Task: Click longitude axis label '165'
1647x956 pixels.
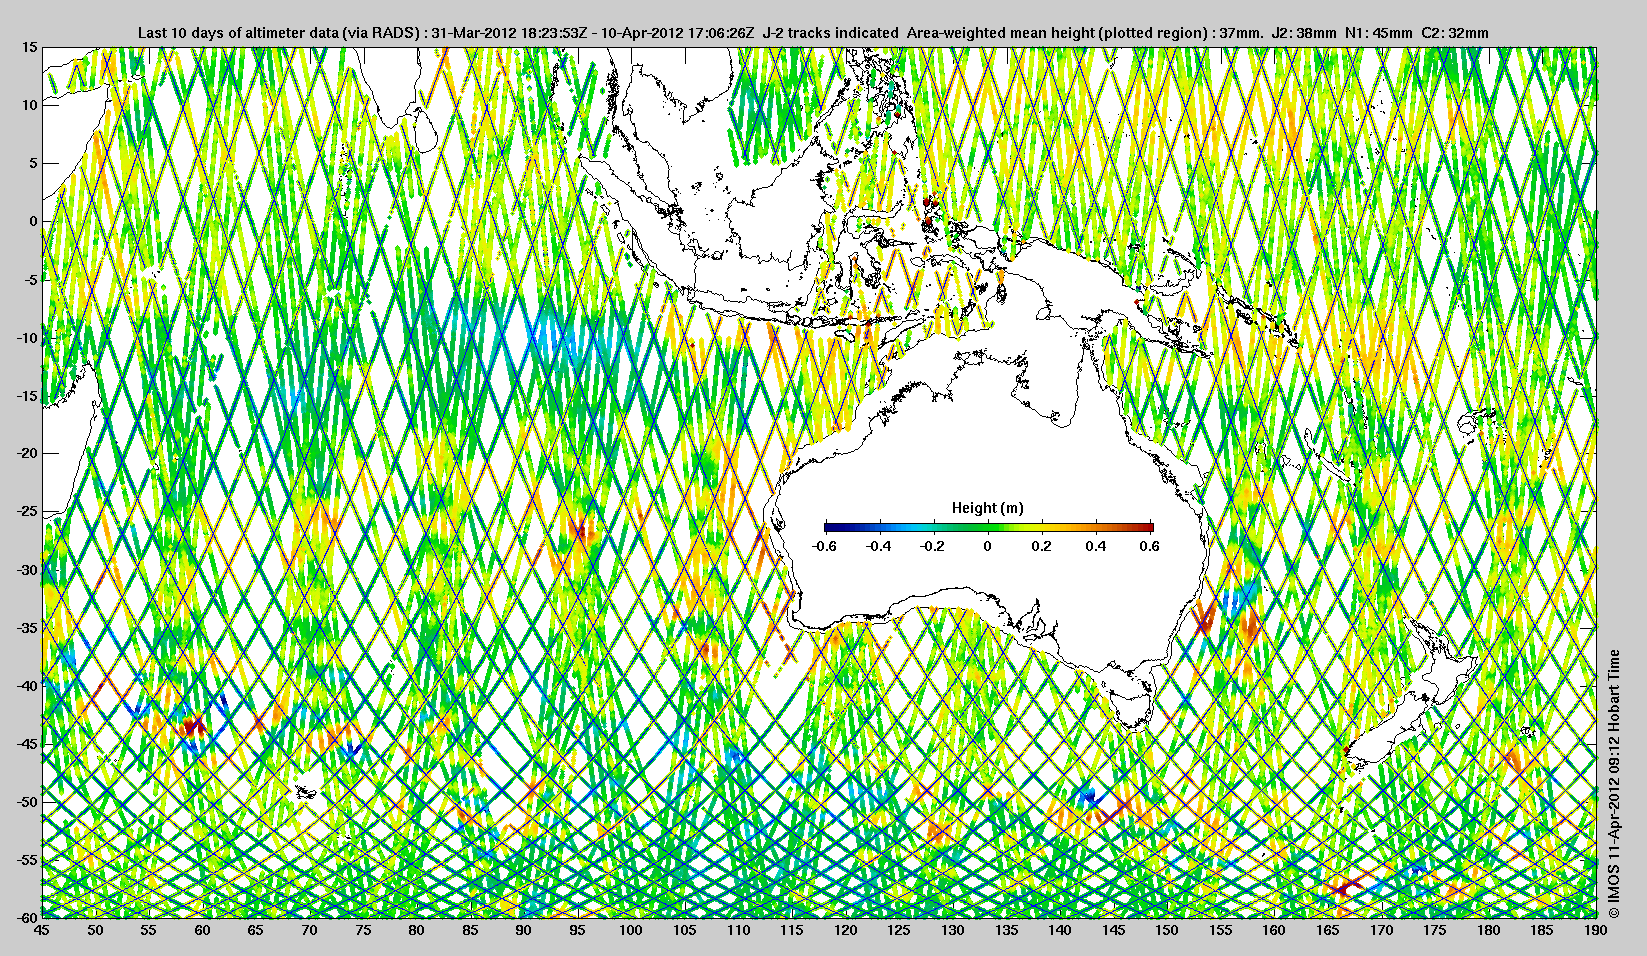Action: coord(1328,930)
